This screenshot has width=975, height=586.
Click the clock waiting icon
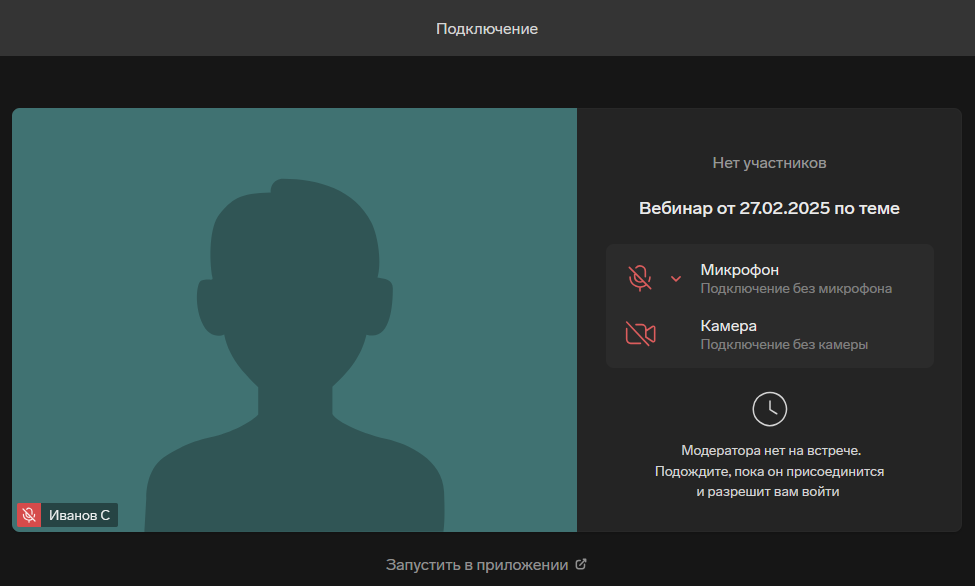(x=770, y=409)
